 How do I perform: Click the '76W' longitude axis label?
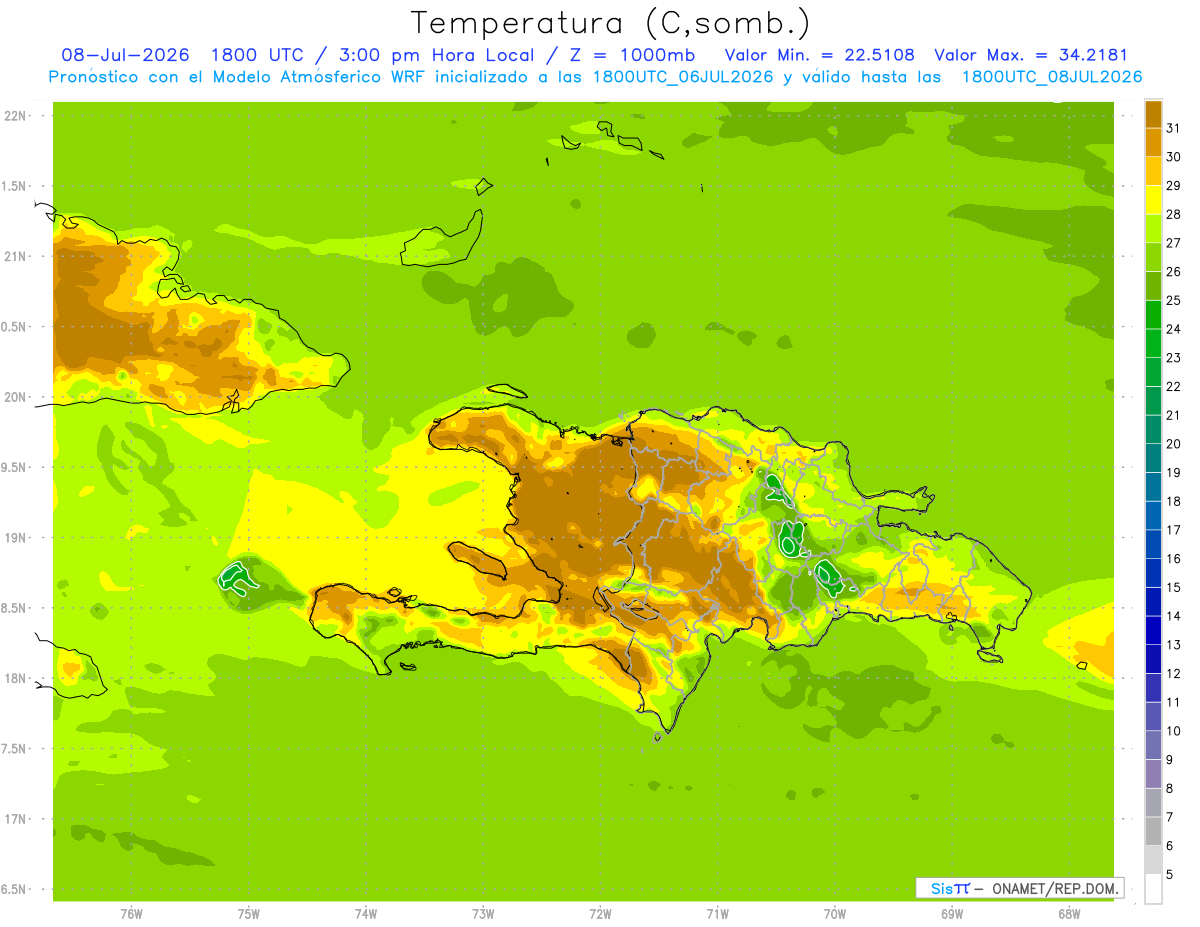pyautogui.click(x=131, y=914)
